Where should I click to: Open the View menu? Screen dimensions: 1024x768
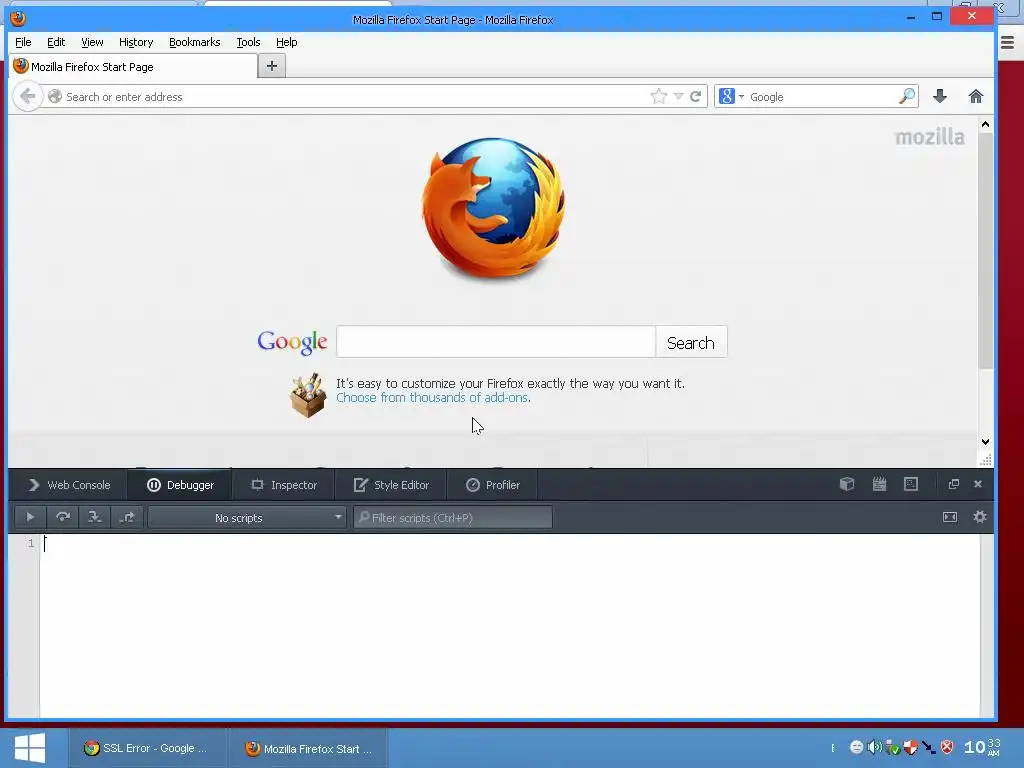tap(92, 42)
